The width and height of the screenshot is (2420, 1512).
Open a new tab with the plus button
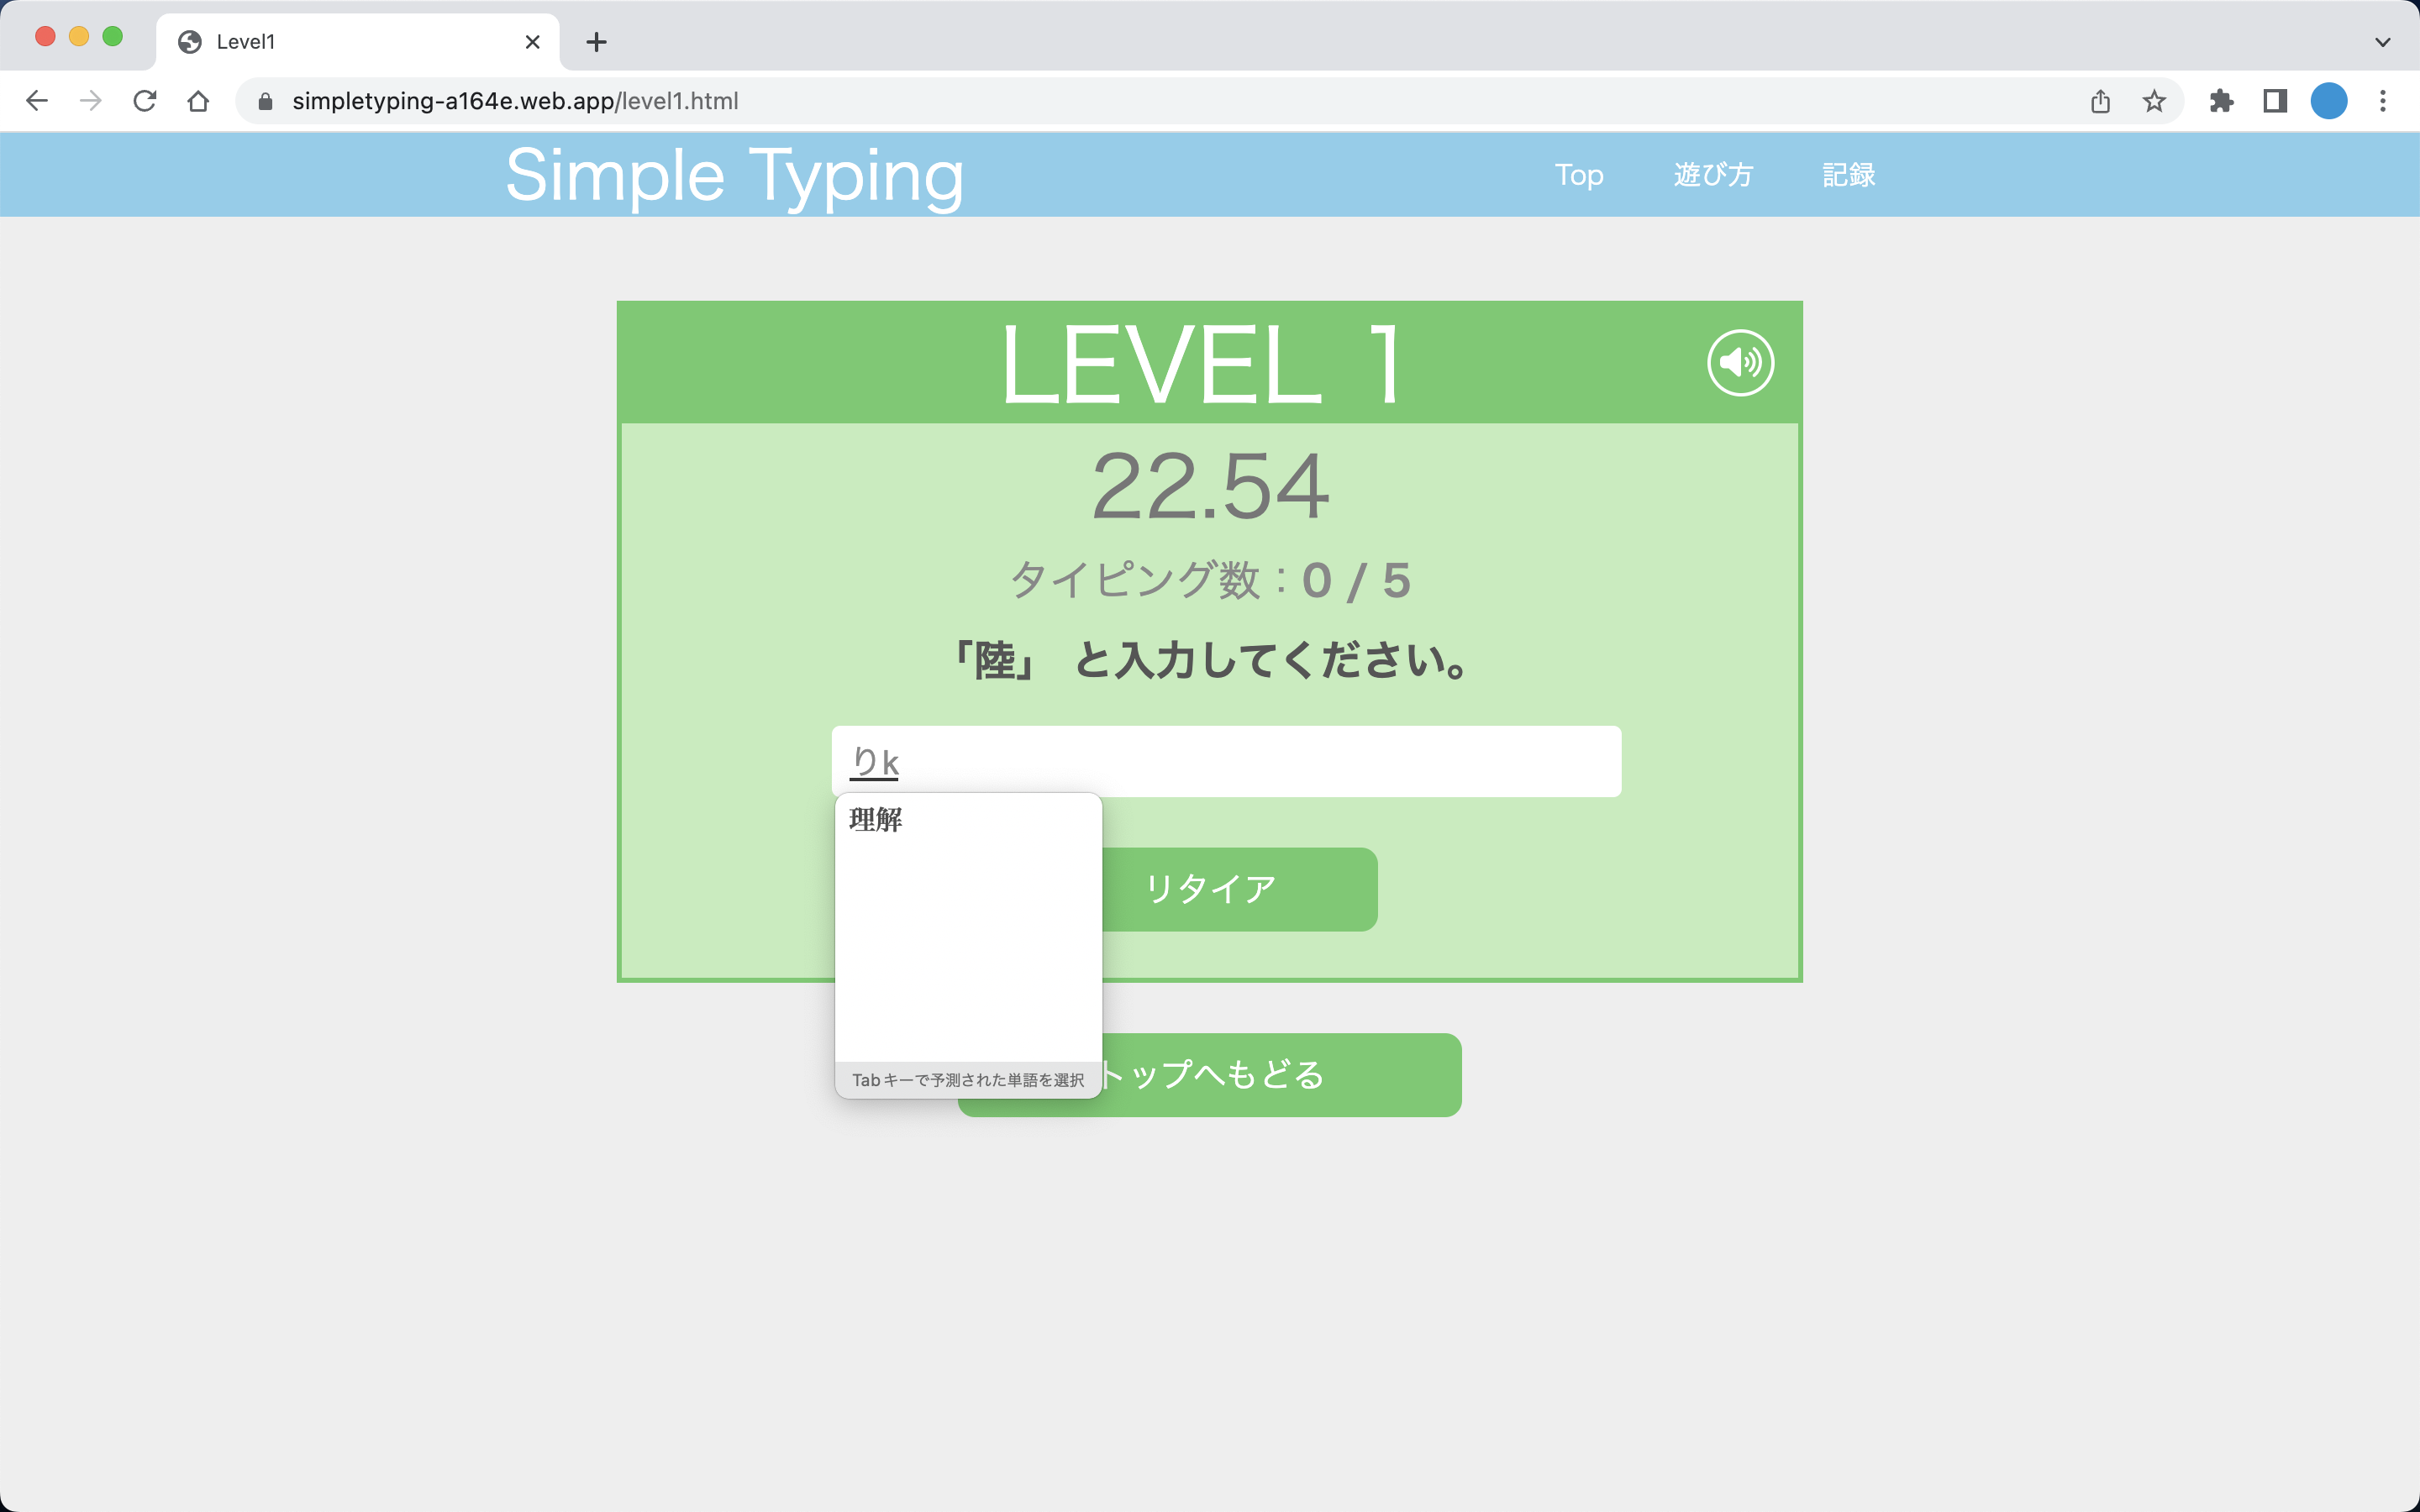(x=597, y=41)
